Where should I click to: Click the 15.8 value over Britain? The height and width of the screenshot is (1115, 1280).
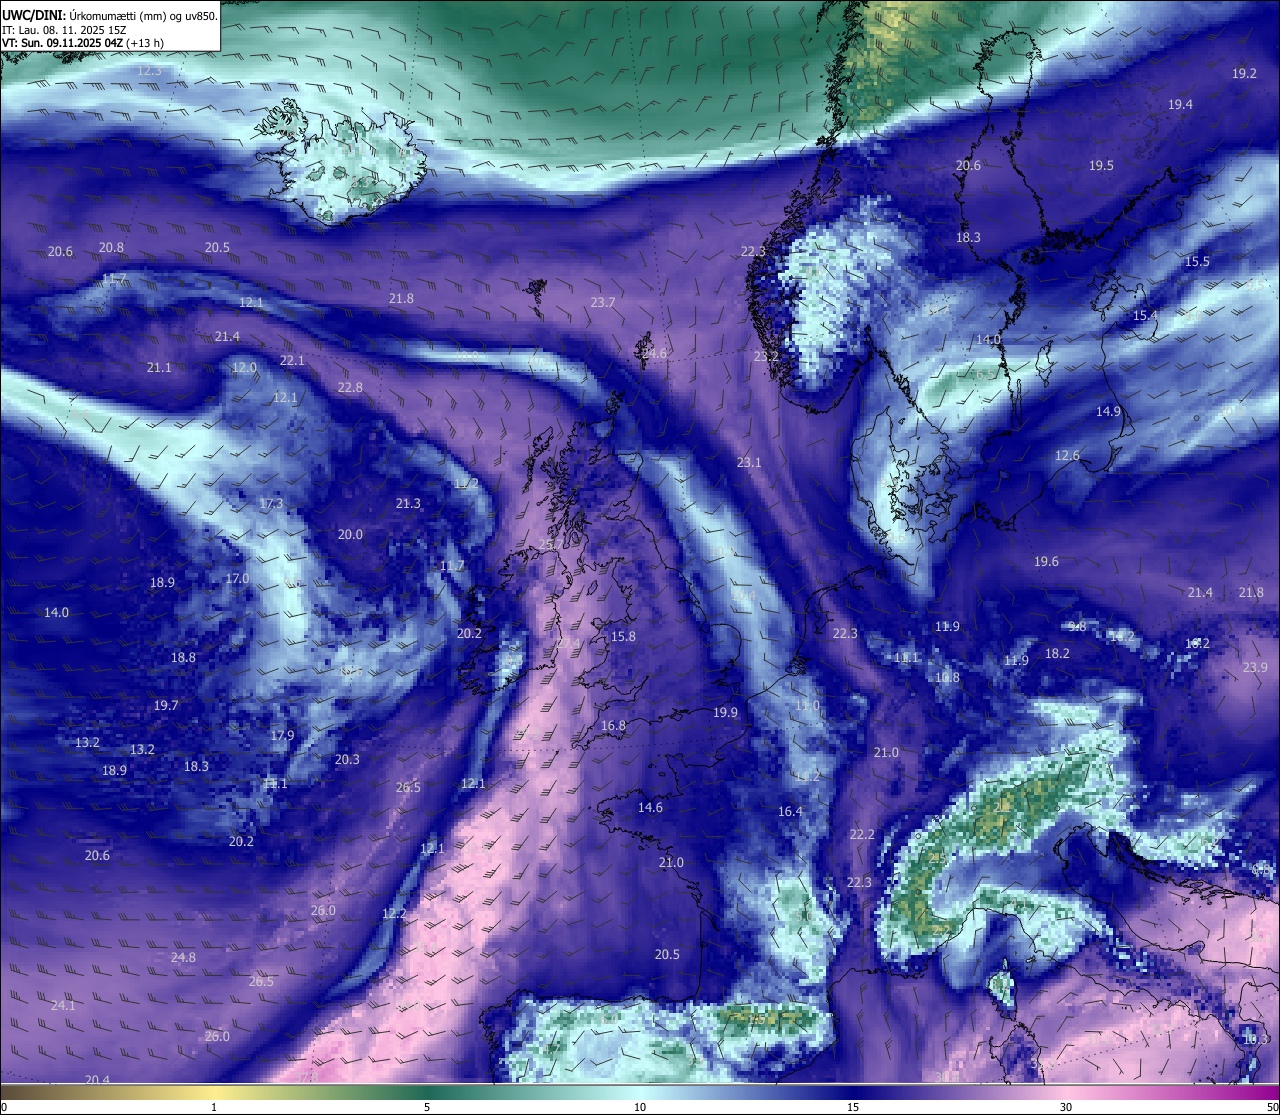[x=623, y=636]
